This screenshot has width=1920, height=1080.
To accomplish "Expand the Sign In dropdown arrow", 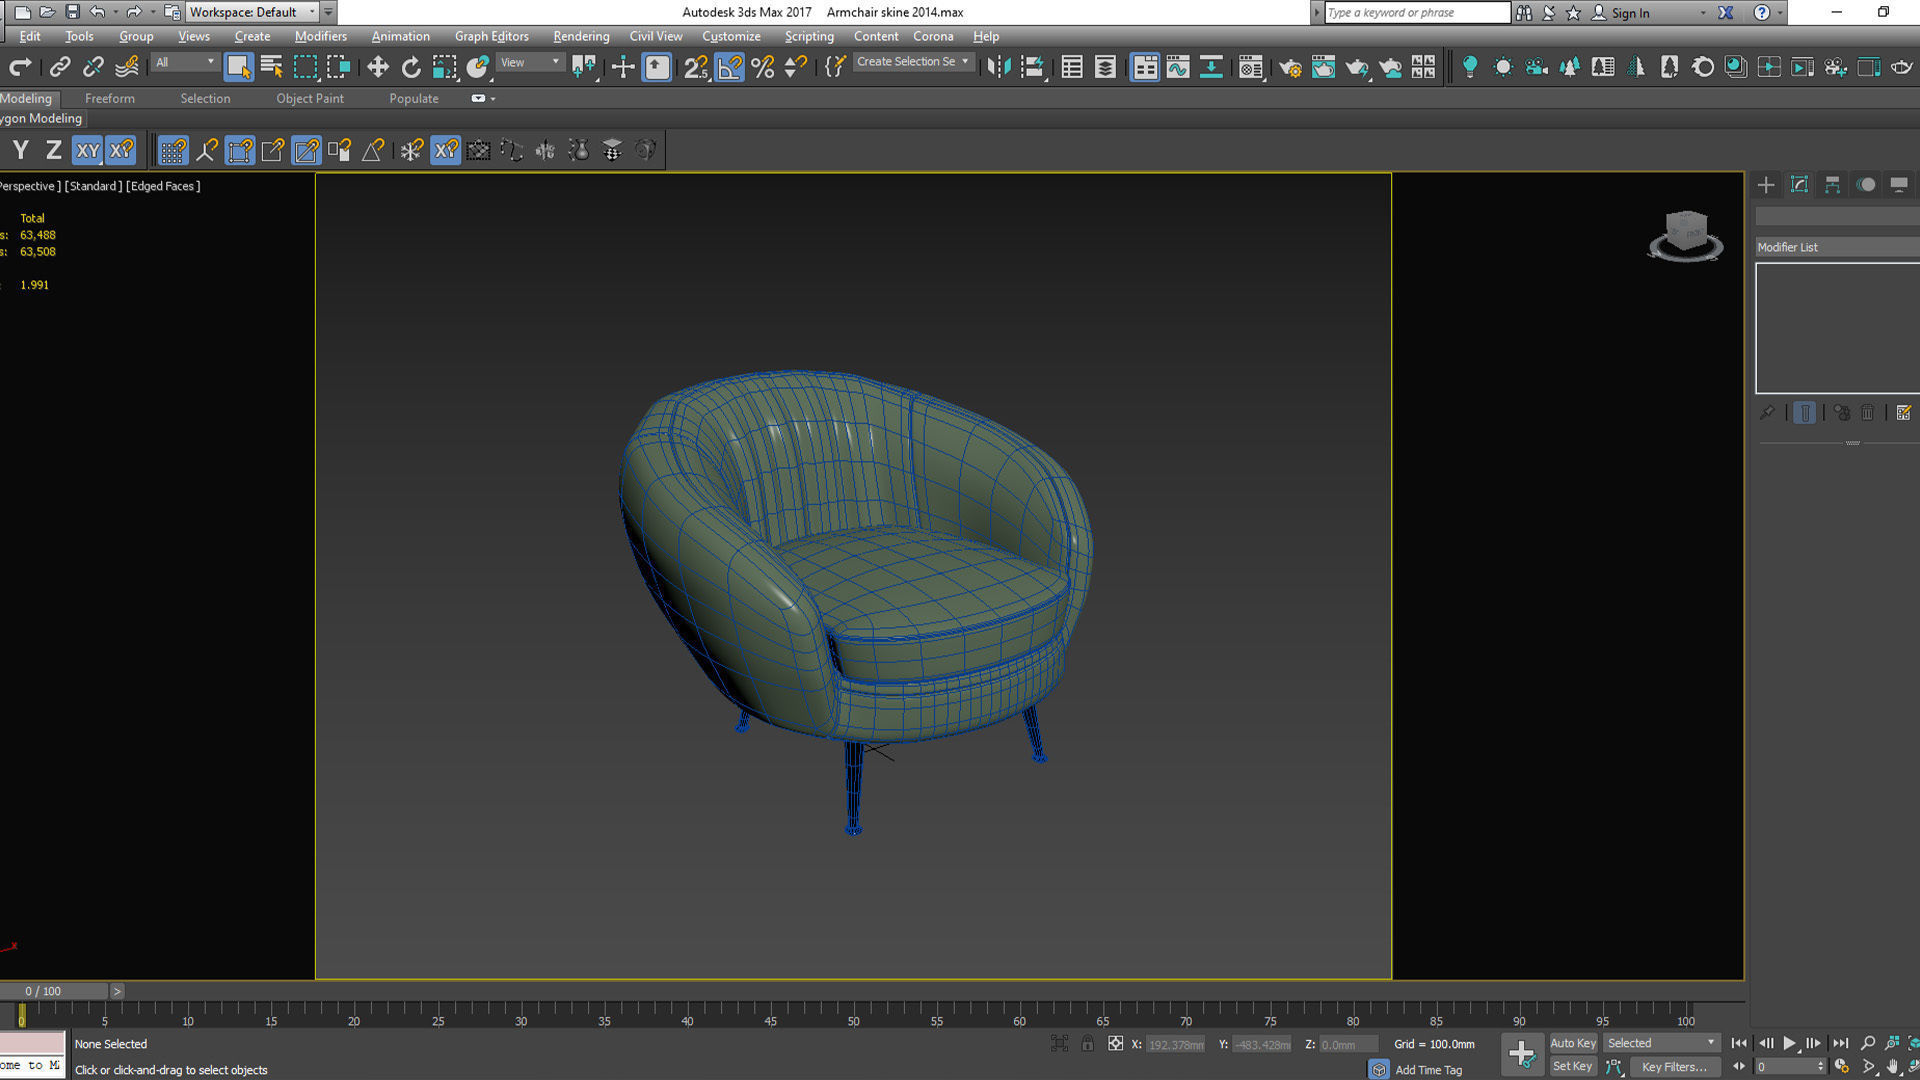I will pyautogui.click(x=1703, y=13).
